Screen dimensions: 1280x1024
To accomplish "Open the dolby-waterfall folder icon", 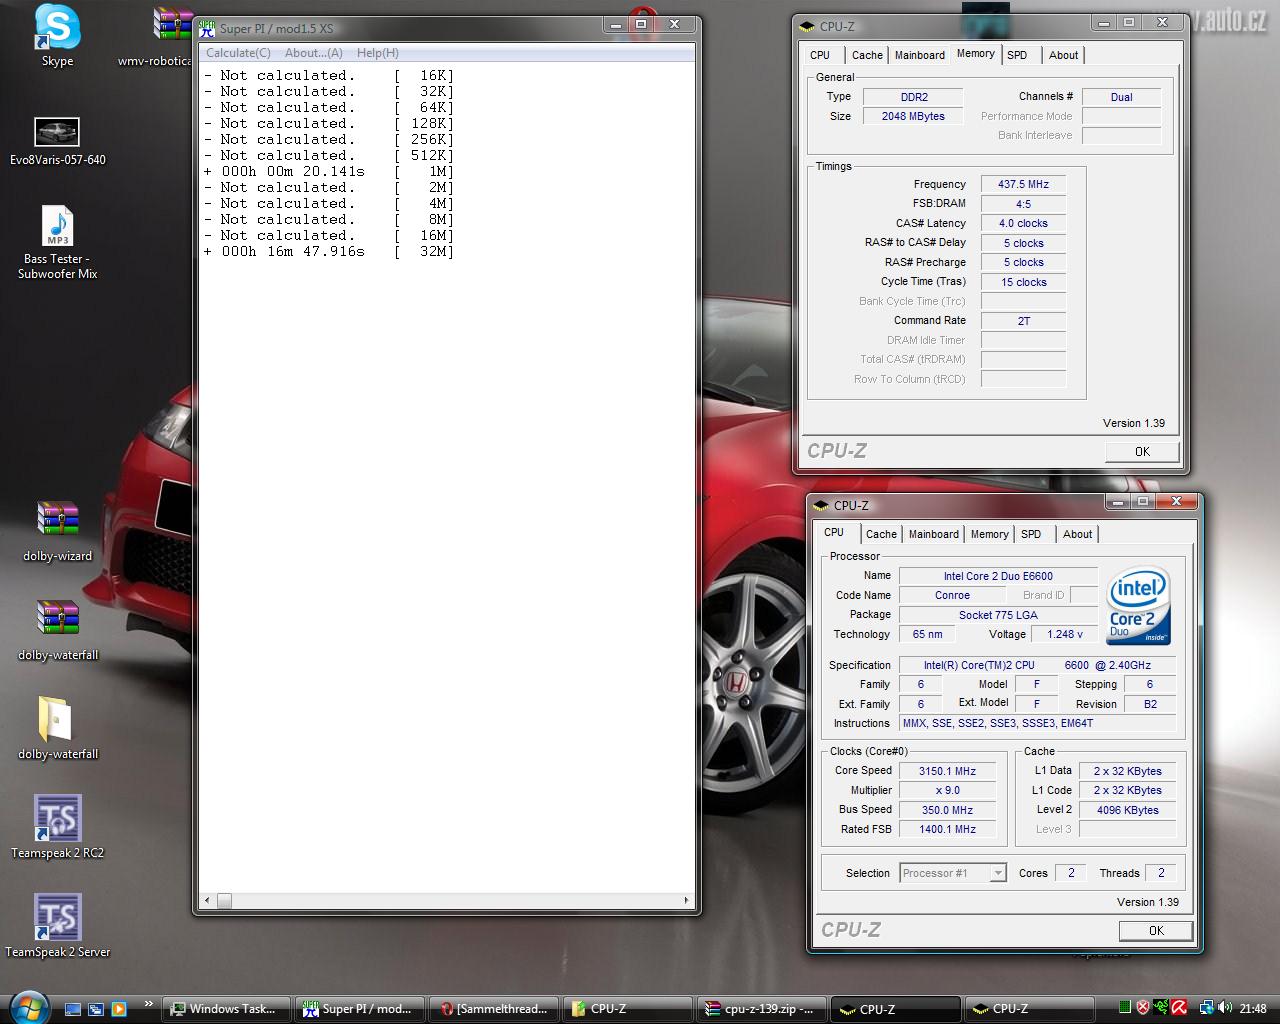I will click(55, 718).
